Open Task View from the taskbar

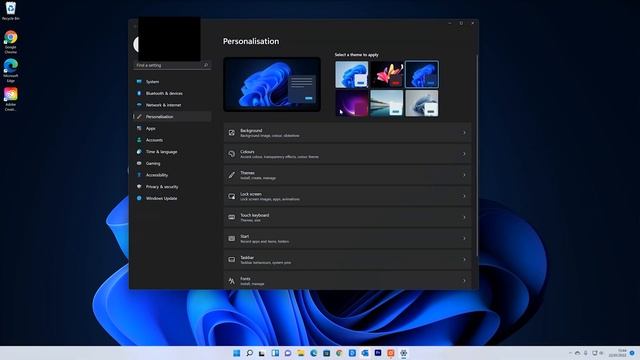tap(262, 353)
